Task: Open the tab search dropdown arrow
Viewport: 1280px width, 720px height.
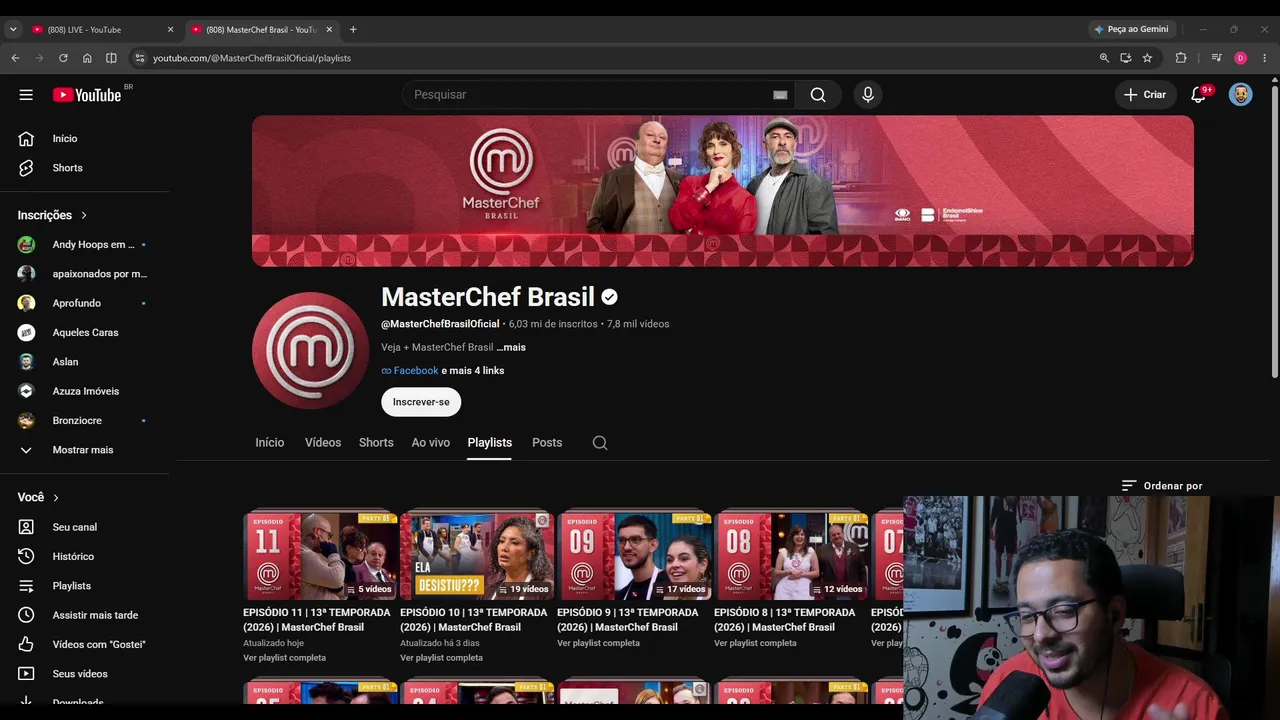Action: [13, 30]
